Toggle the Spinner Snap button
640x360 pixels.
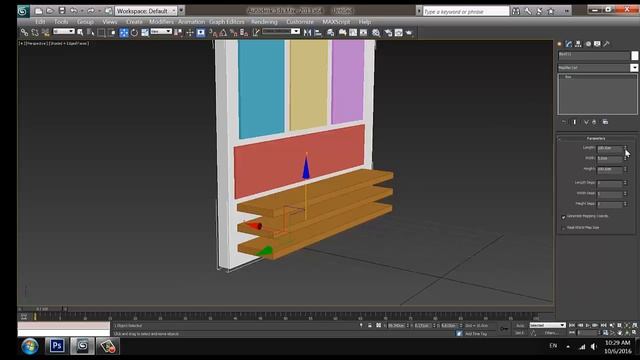point(244,33)
